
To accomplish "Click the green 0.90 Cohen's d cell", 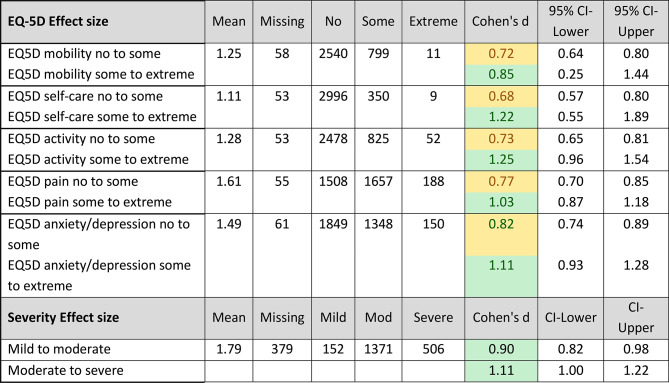I will click(x=500, y=350).
